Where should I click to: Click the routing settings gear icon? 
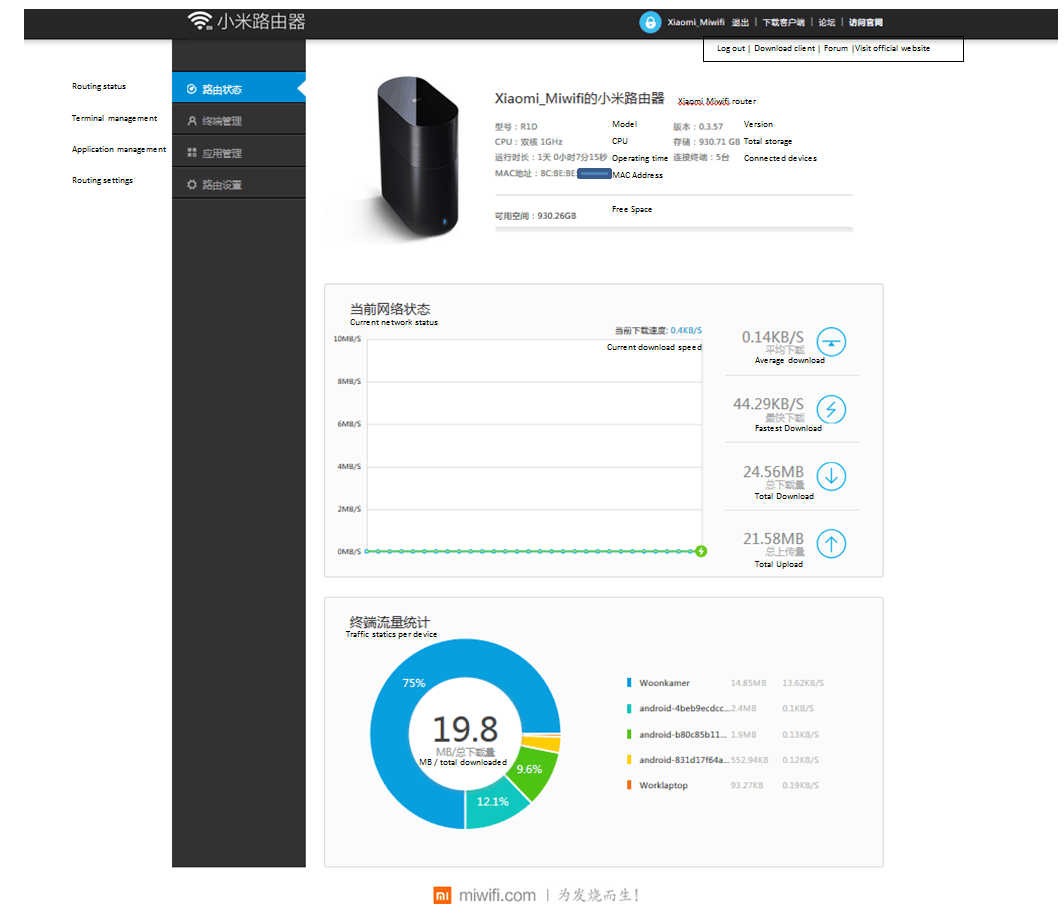click(192, 185)
